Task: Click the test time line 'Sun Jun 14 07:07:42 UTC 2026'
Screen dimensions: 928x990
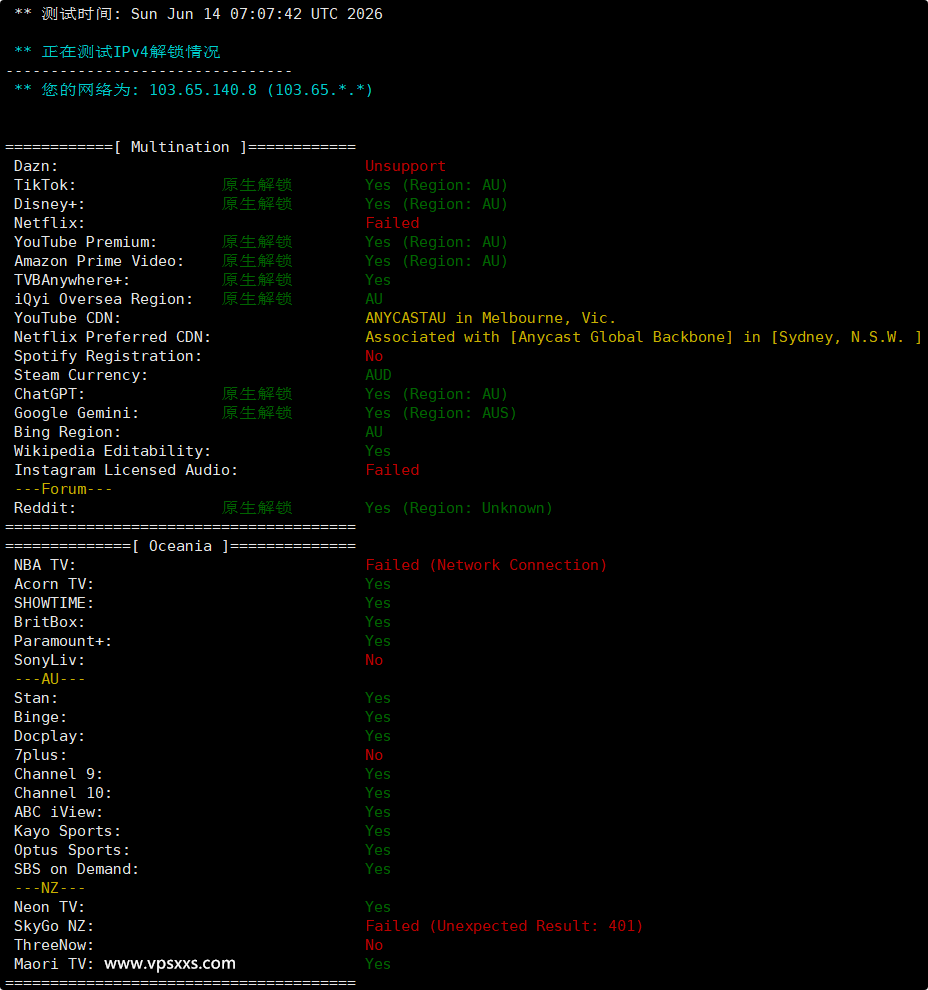Action: (256, 14)
